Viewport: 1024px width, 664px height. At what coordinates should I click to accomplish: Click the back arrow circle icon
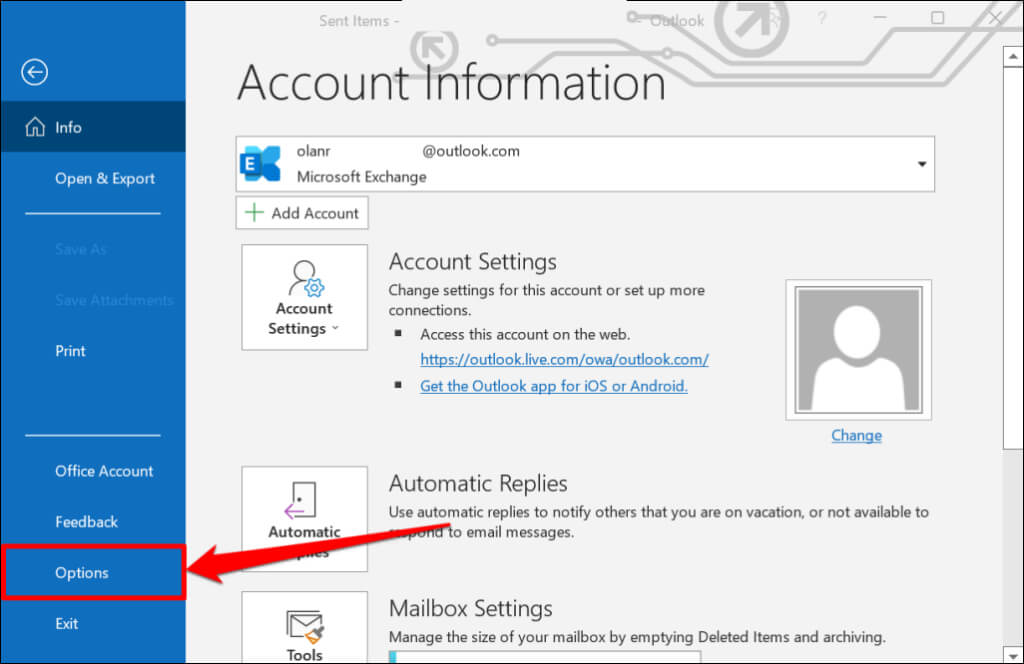tap(35, 72)
